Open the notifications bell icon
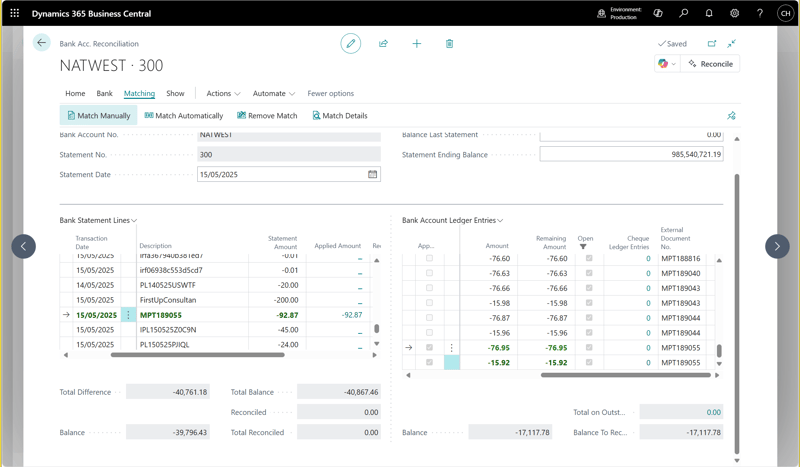 pos(709,13)
